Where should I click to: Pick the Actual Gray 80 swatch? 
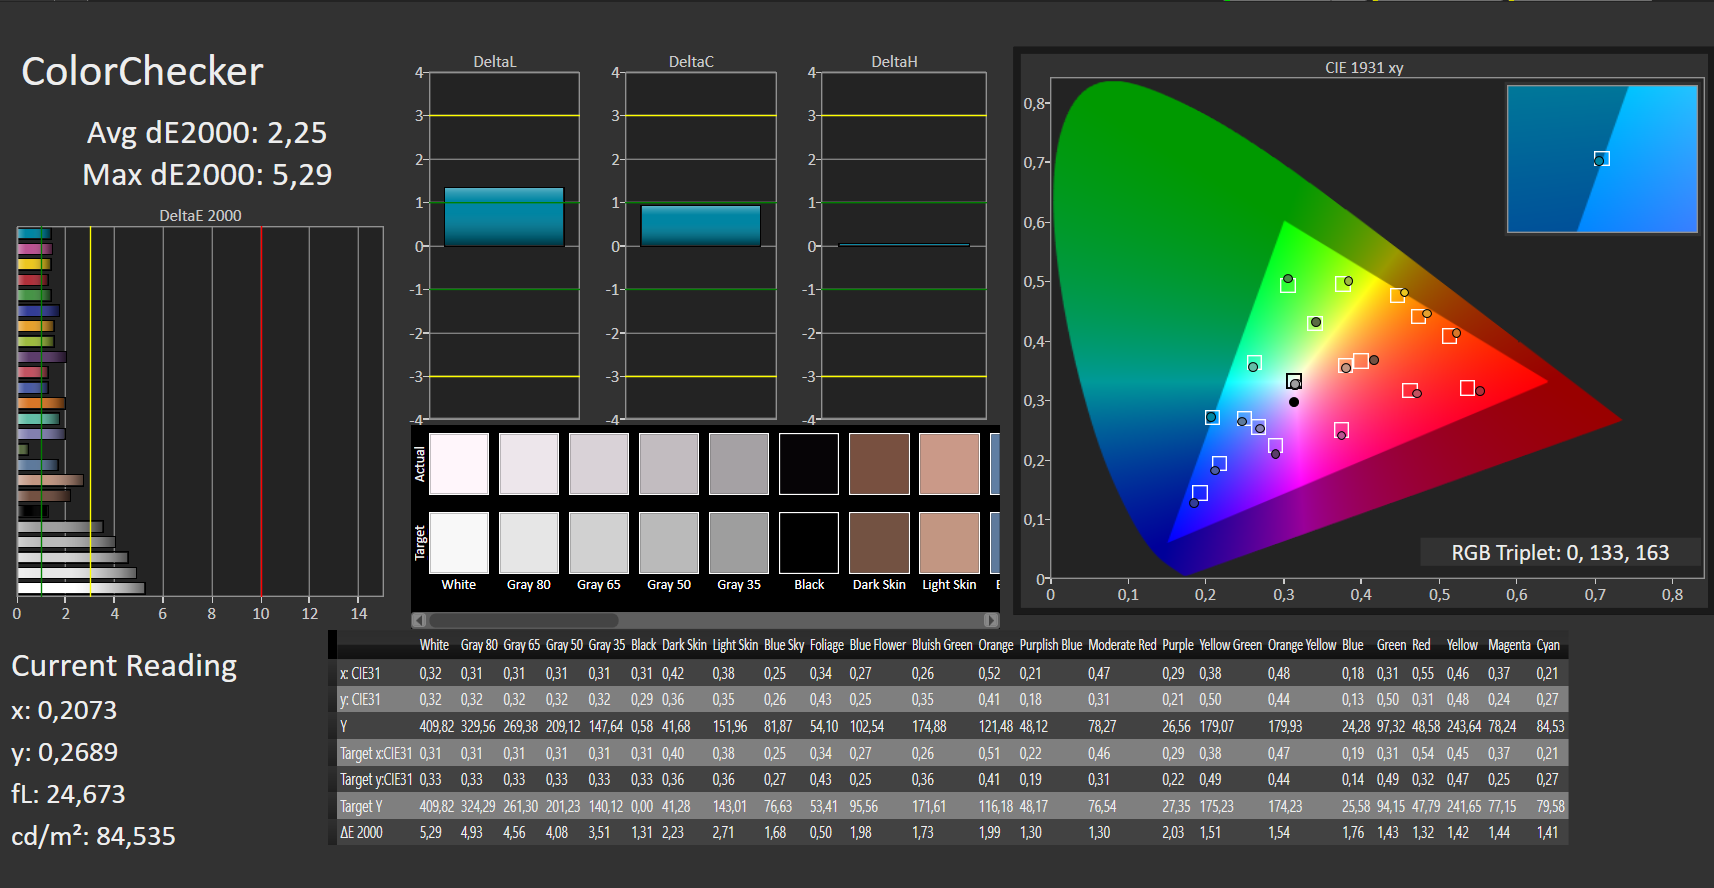(529, 464)
